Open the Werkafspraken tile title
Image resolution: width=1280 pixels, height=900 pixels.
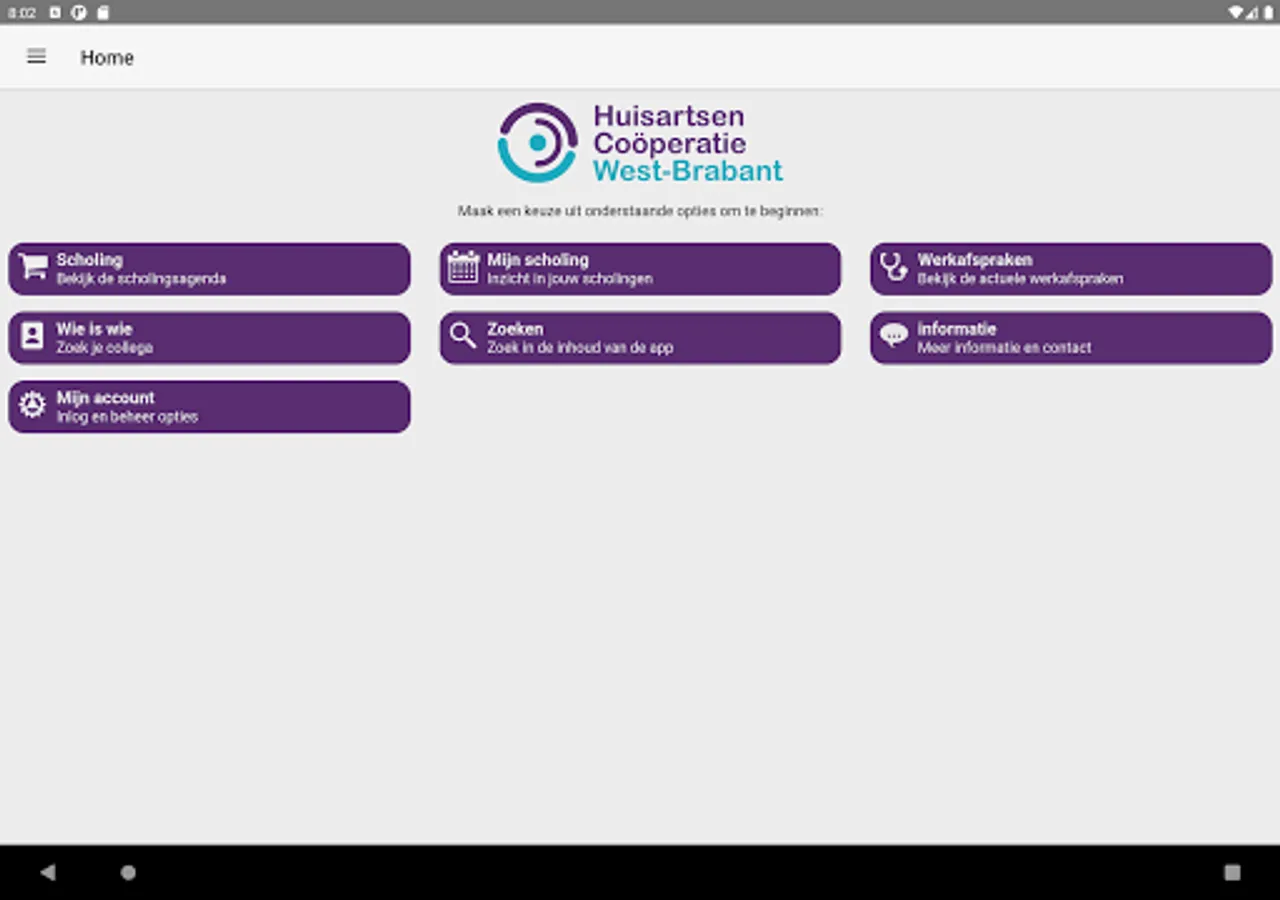(975, 260)
